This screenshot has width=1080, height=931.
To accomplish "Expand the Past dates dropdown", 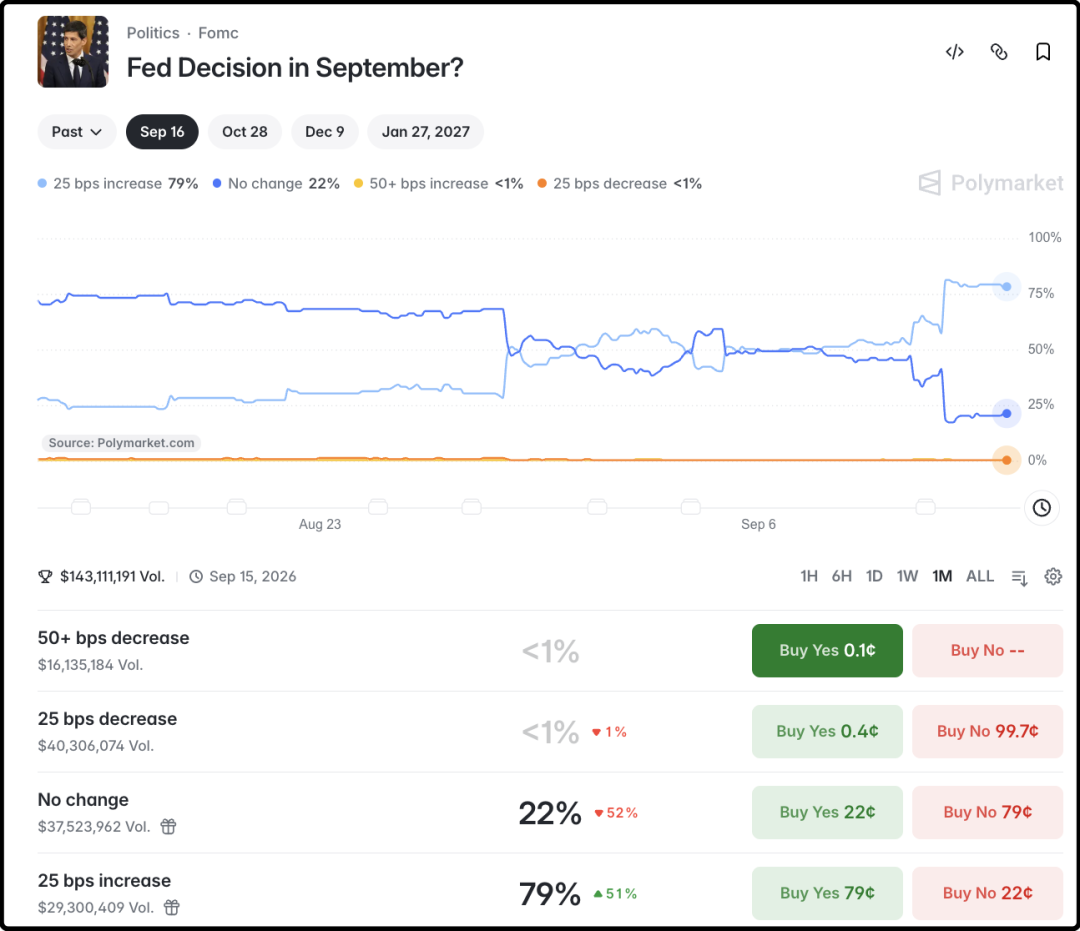I will click(x=76, y=132).
